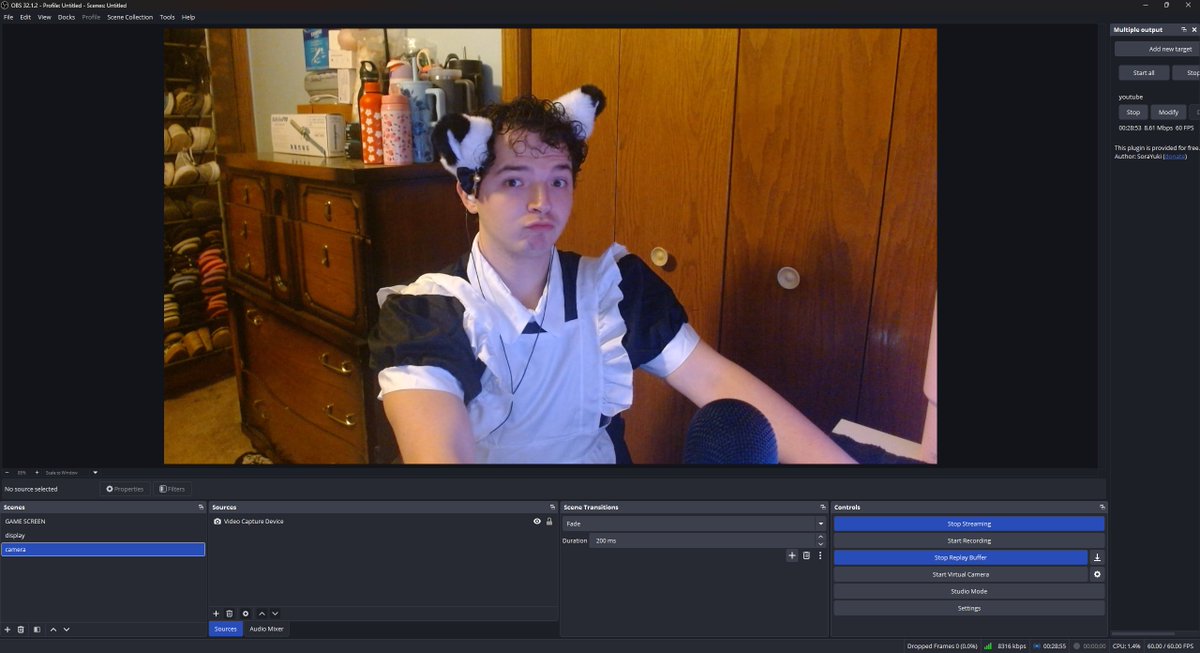This screenshot has width=1200, height=653.
Task: Open the View menu
Action: (x=44, y=17)
